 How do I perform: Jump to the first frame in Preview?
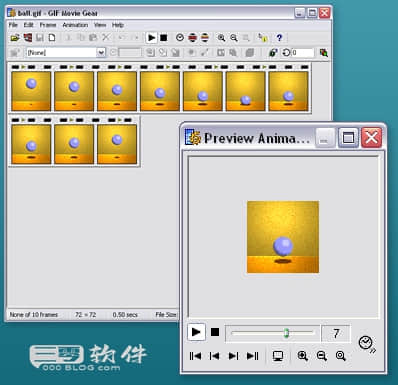tap(195, 356)
